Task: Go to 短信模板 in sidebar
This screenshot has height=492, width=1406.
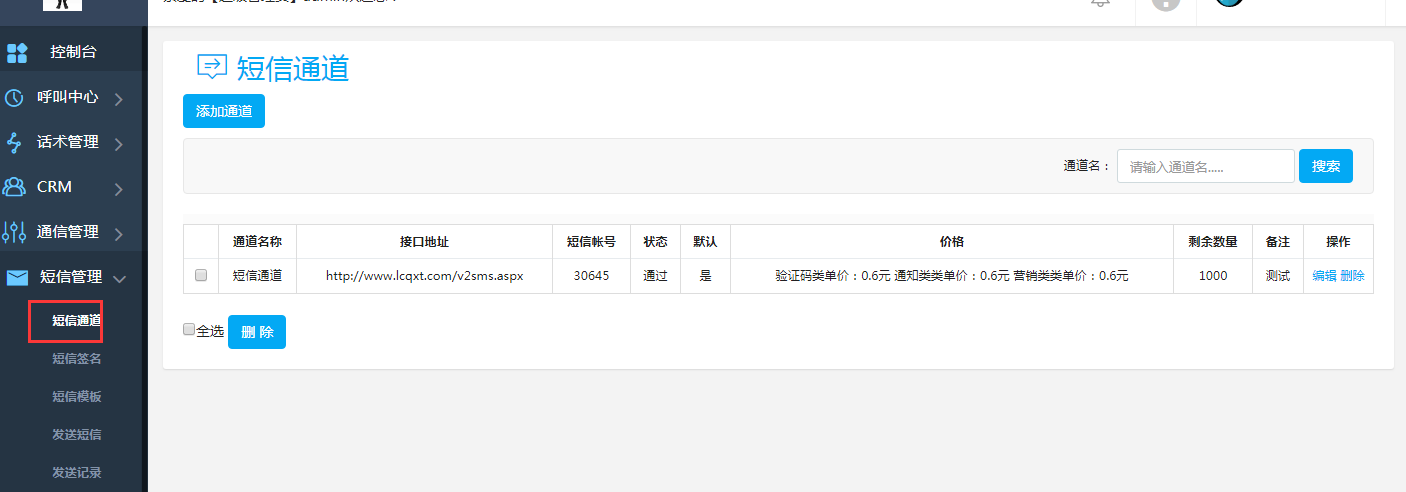Action: point(77,397)
